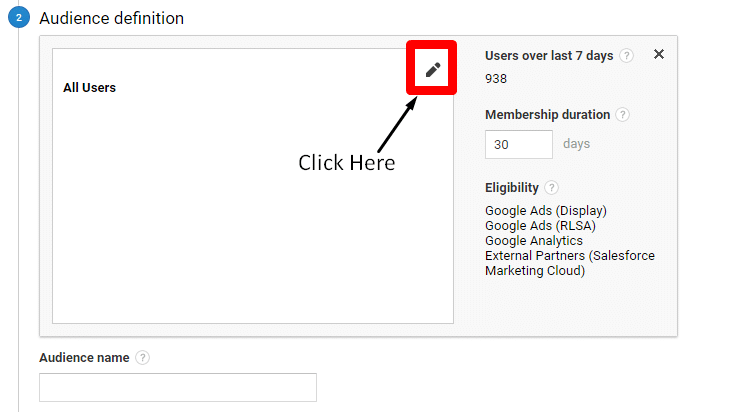Close the audience definition panel
This screenshot has height=412, width=744.
[658, 55]
